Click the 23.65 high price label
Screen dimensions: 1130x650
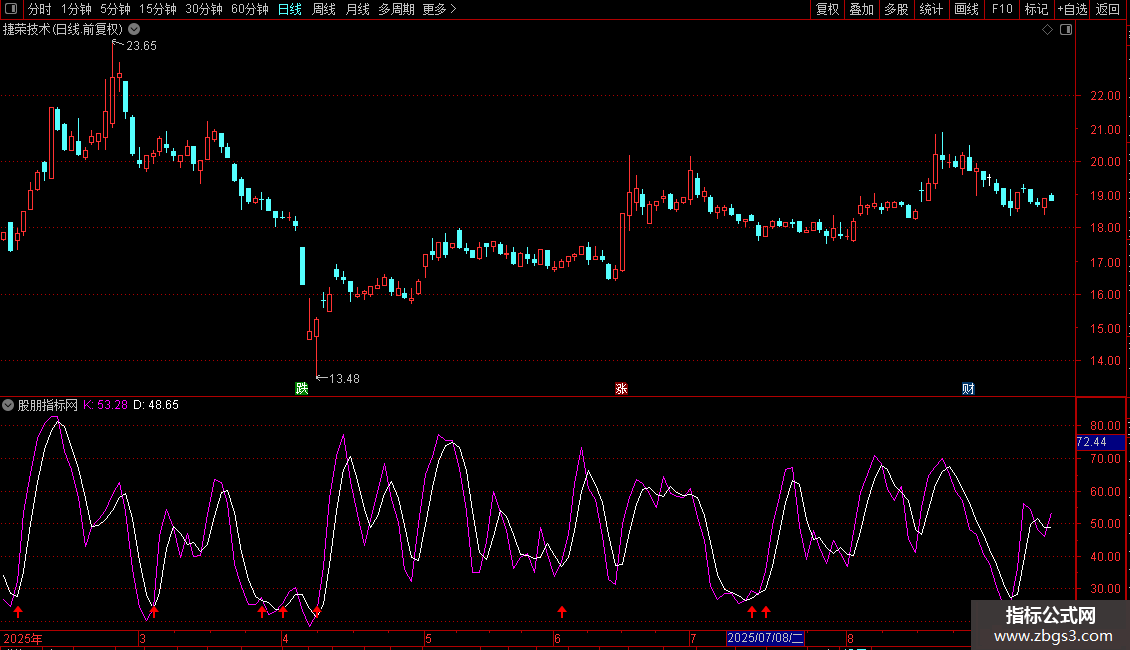141,45
